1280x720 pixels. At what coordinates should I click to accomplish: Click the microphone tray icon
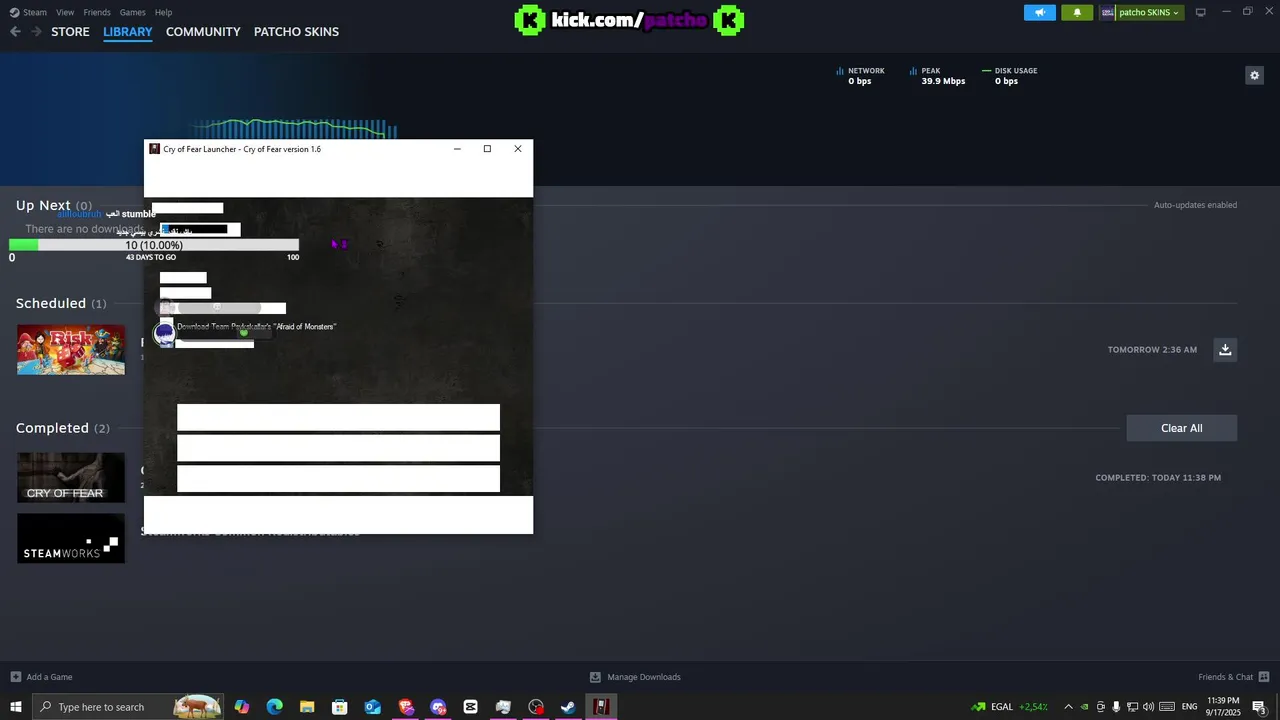pos(1116,707)
